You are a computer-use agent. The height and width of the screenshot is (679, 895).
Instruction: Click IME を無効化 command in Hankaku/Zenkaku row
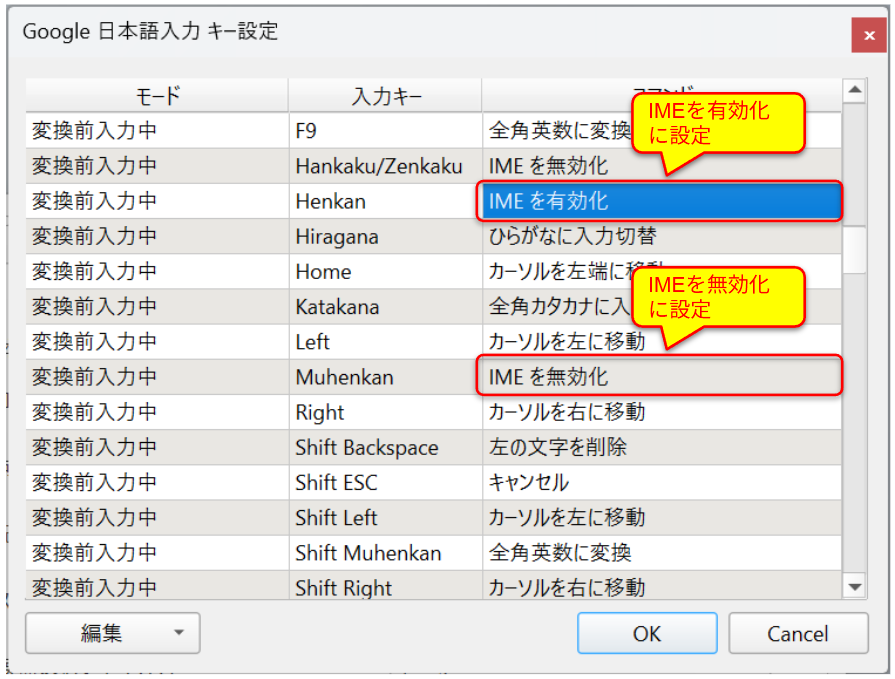point(662,166)
